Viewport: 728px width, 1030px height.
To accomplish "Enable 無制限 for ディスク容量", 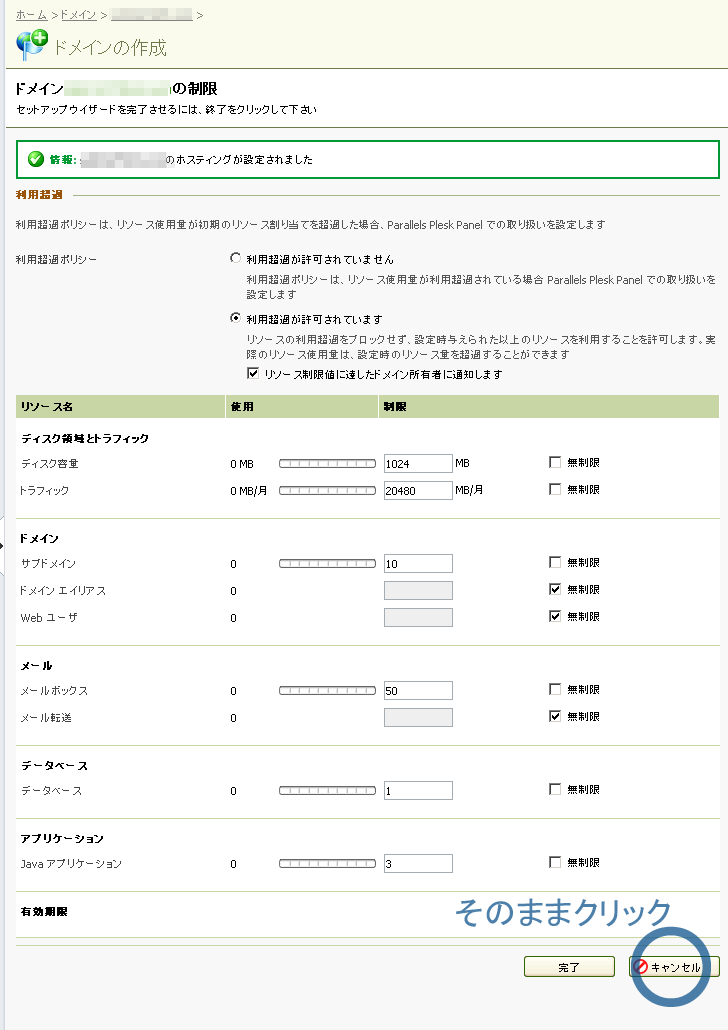I will pyautogui.click(x=555, y=462).
